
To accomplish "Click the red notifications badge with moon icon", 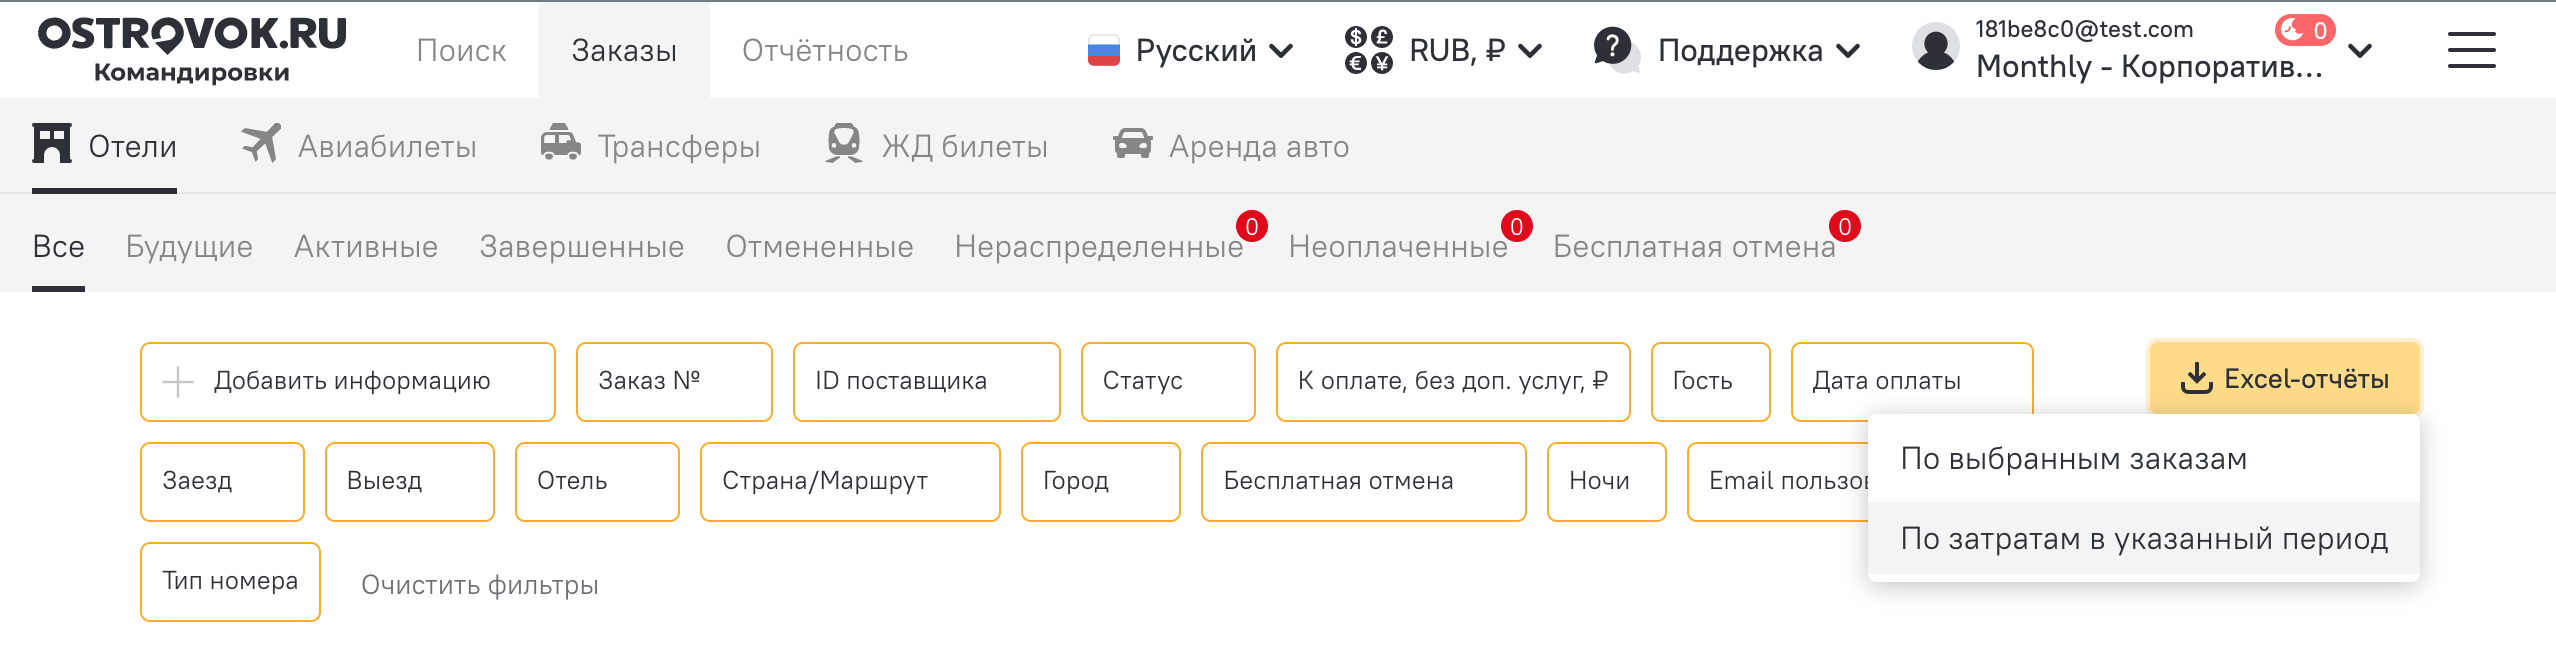I will coord(2304,30).
